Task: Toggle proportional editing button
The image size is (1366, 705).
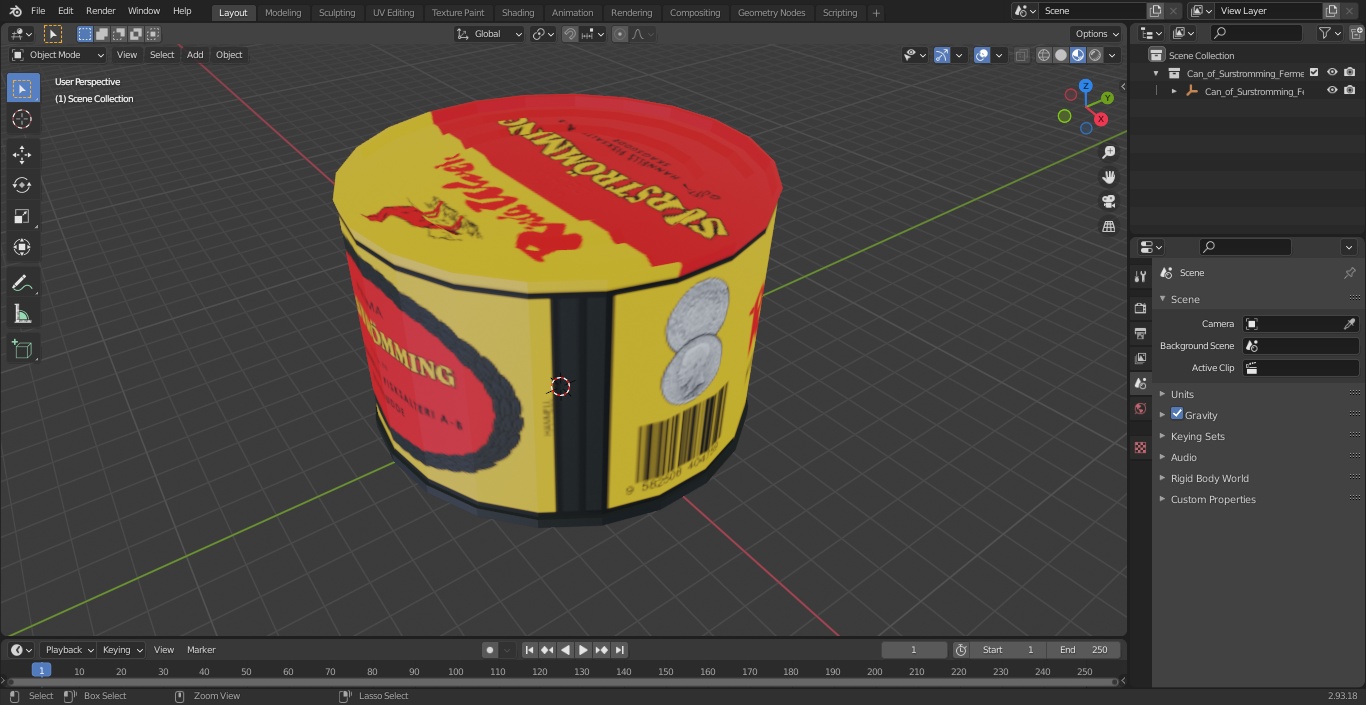Action: [620, 34]
